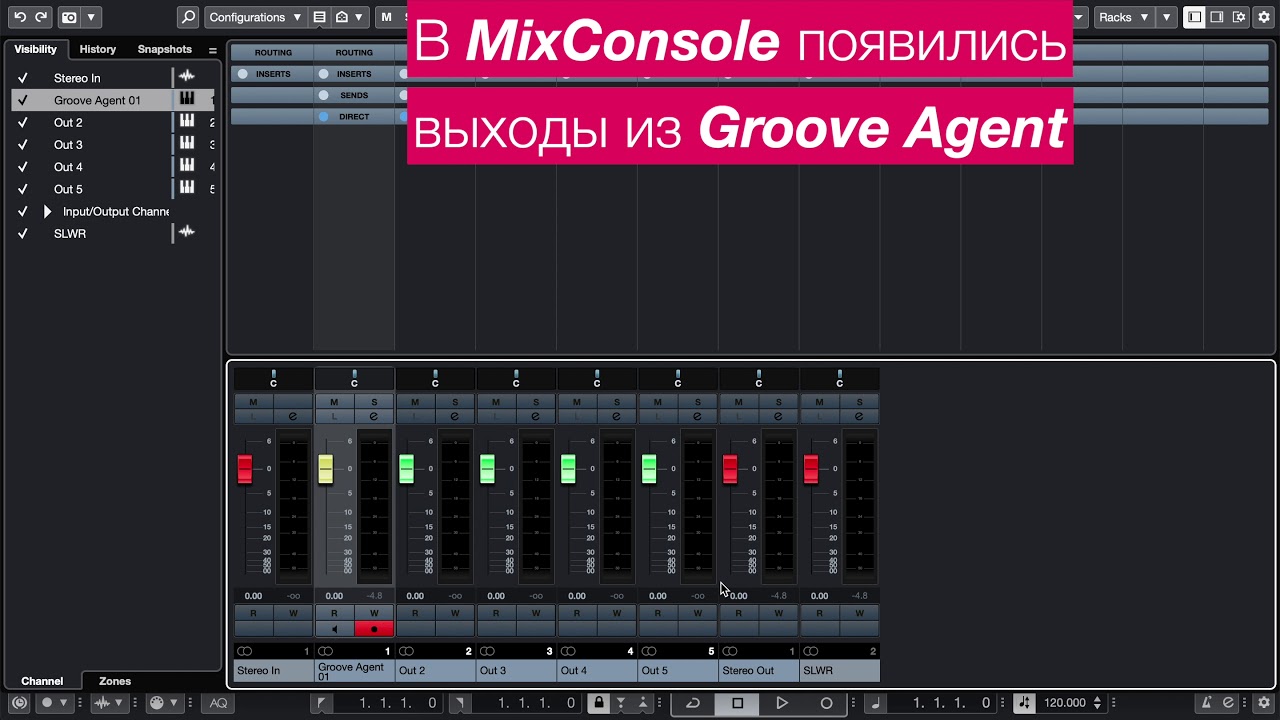This screenshot has height=720, width=1280.
Task: Uncheck visibility of Out 2
Action: click(22, 122)
